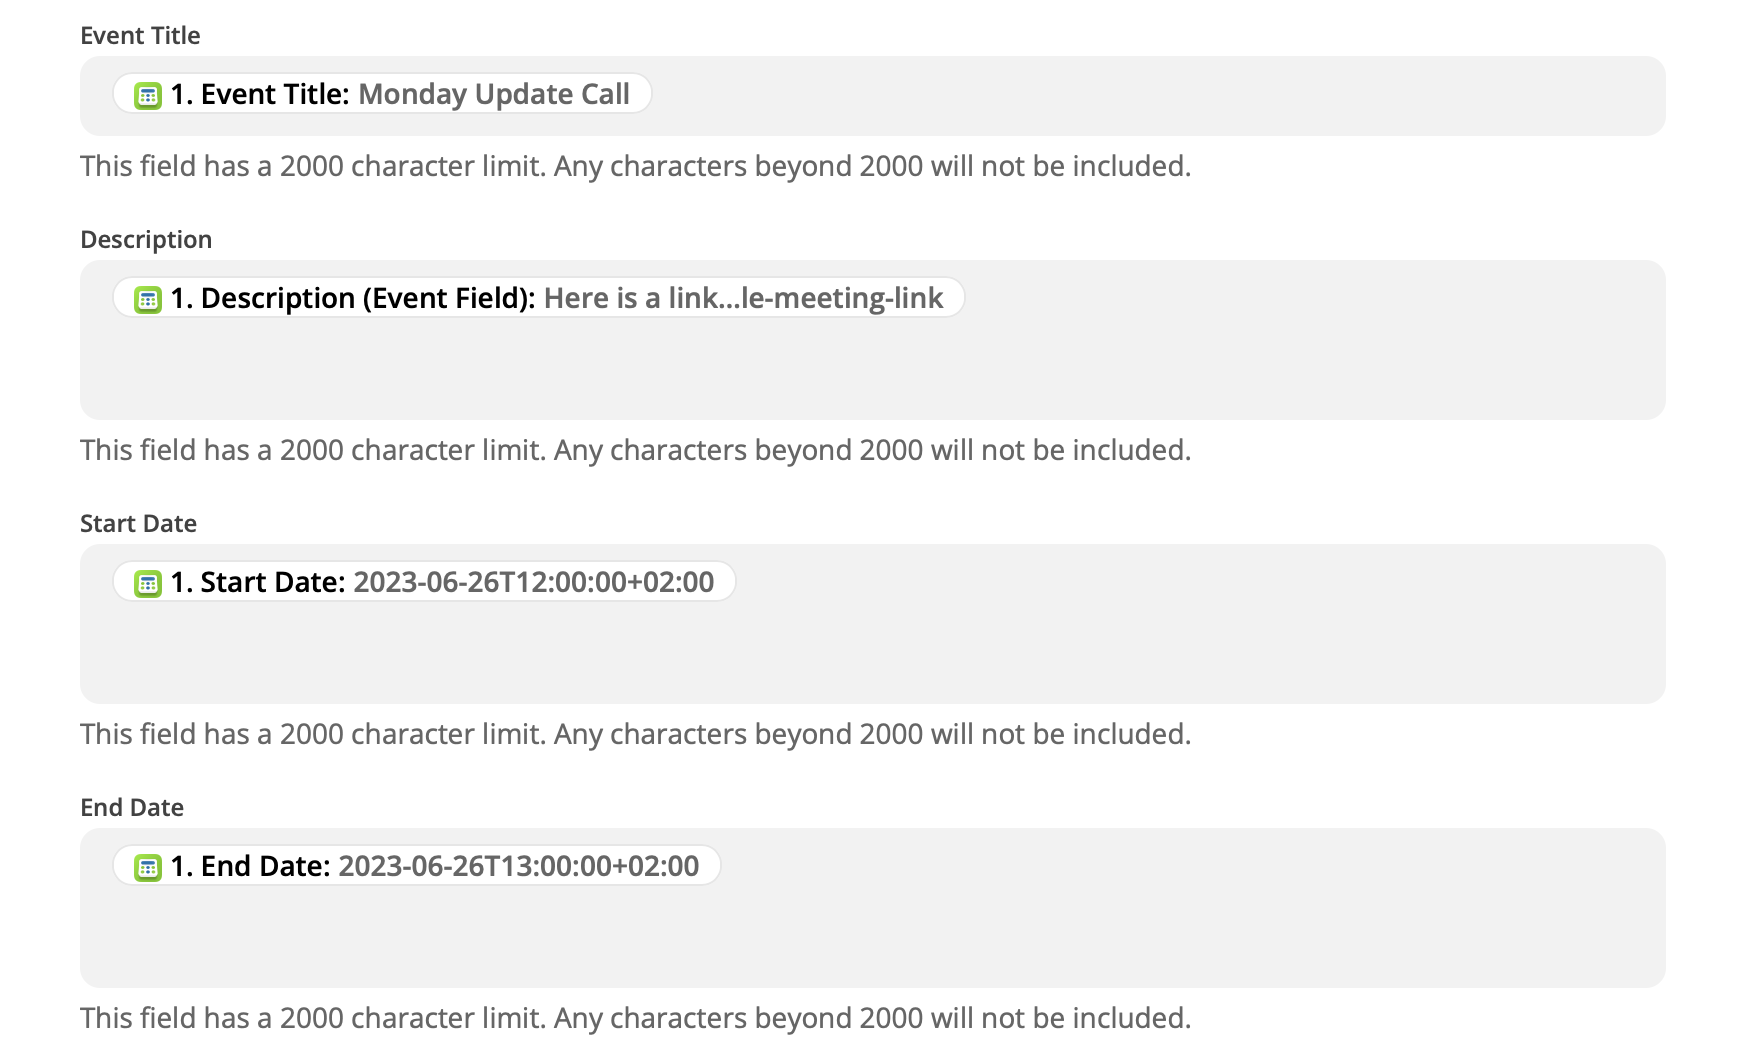Click the character limit note under Start Date
The height and width of the screenshot is (1060, 1754).
(x=636, y=734)
